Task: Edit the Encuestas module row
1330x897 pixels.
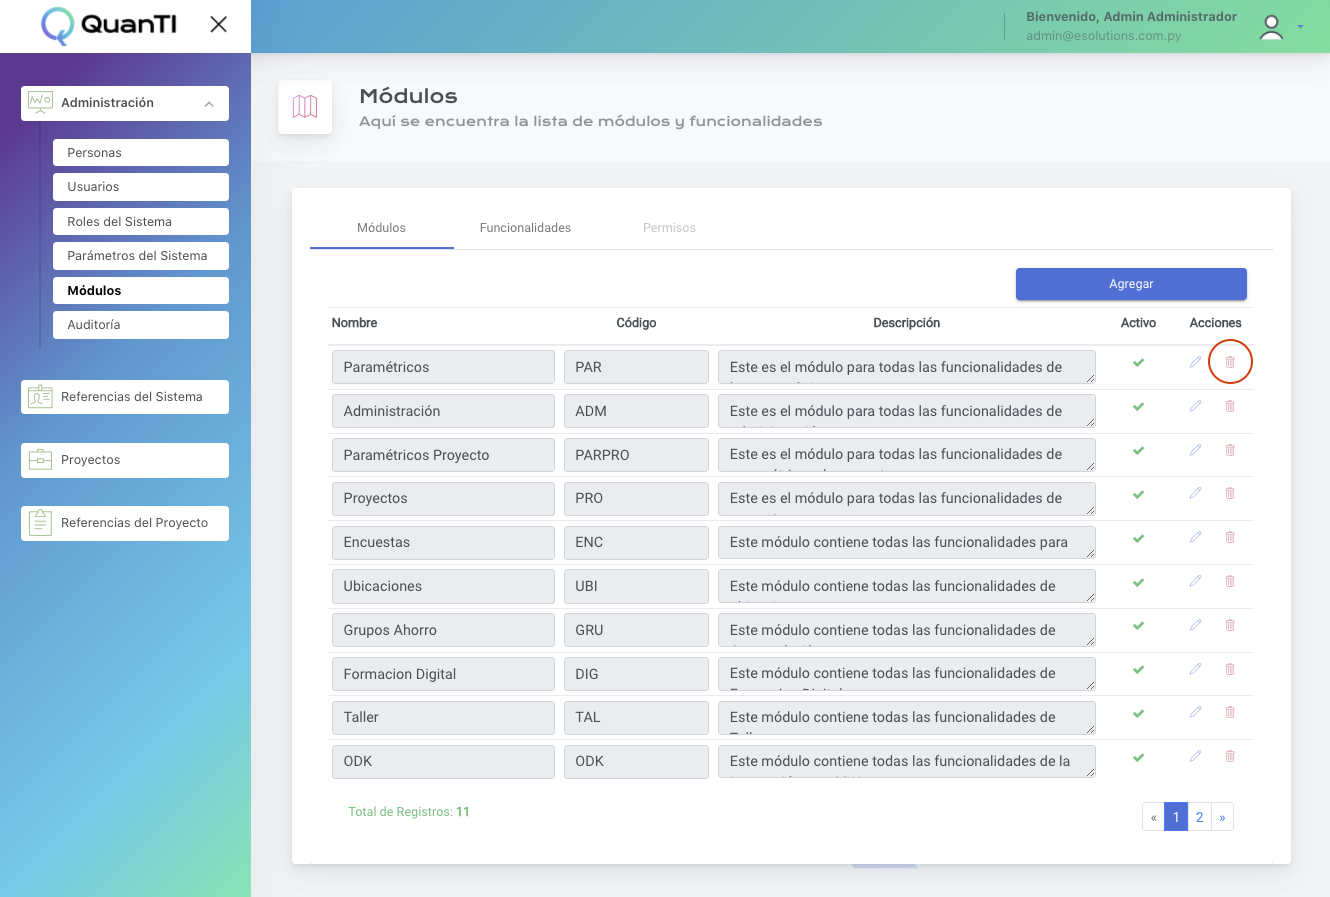Action: pos(1195,537)
